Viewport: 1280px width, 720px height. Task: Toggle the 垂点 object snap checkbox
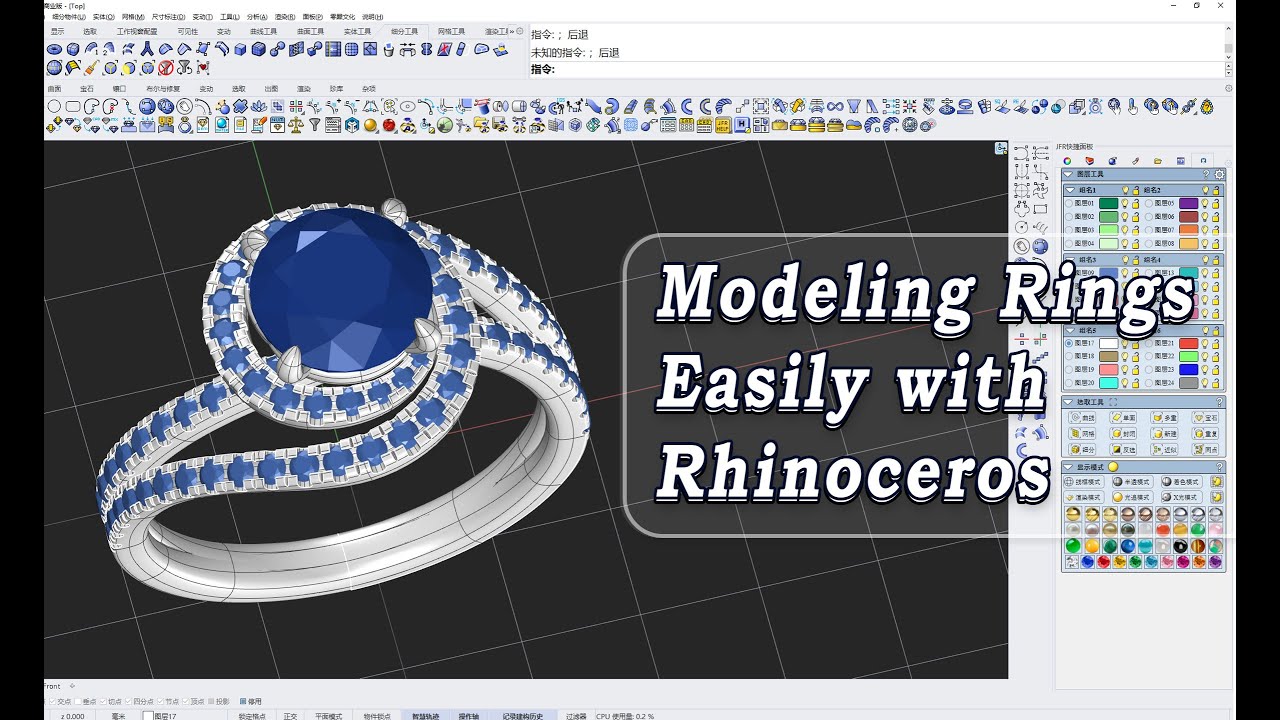pyautogui.click(x=77, y=701)
